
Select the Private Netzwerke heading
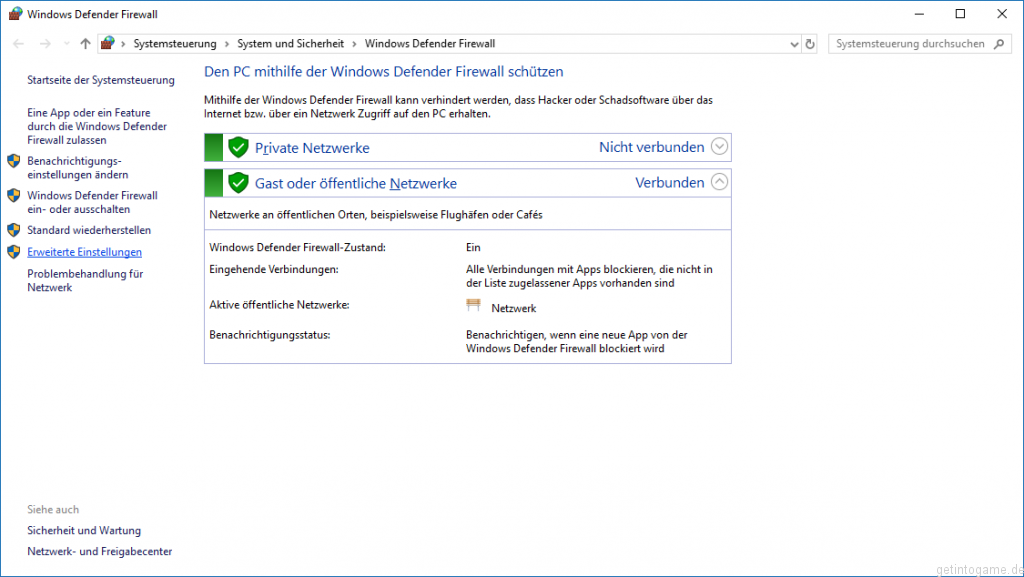pos(312,148)
